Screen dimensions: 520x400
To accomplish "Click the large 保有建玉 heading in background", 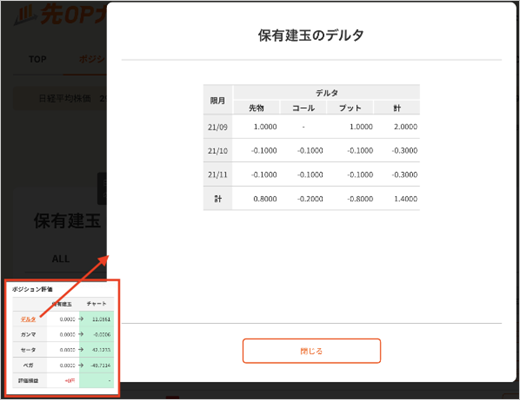I will click(67, 221).
